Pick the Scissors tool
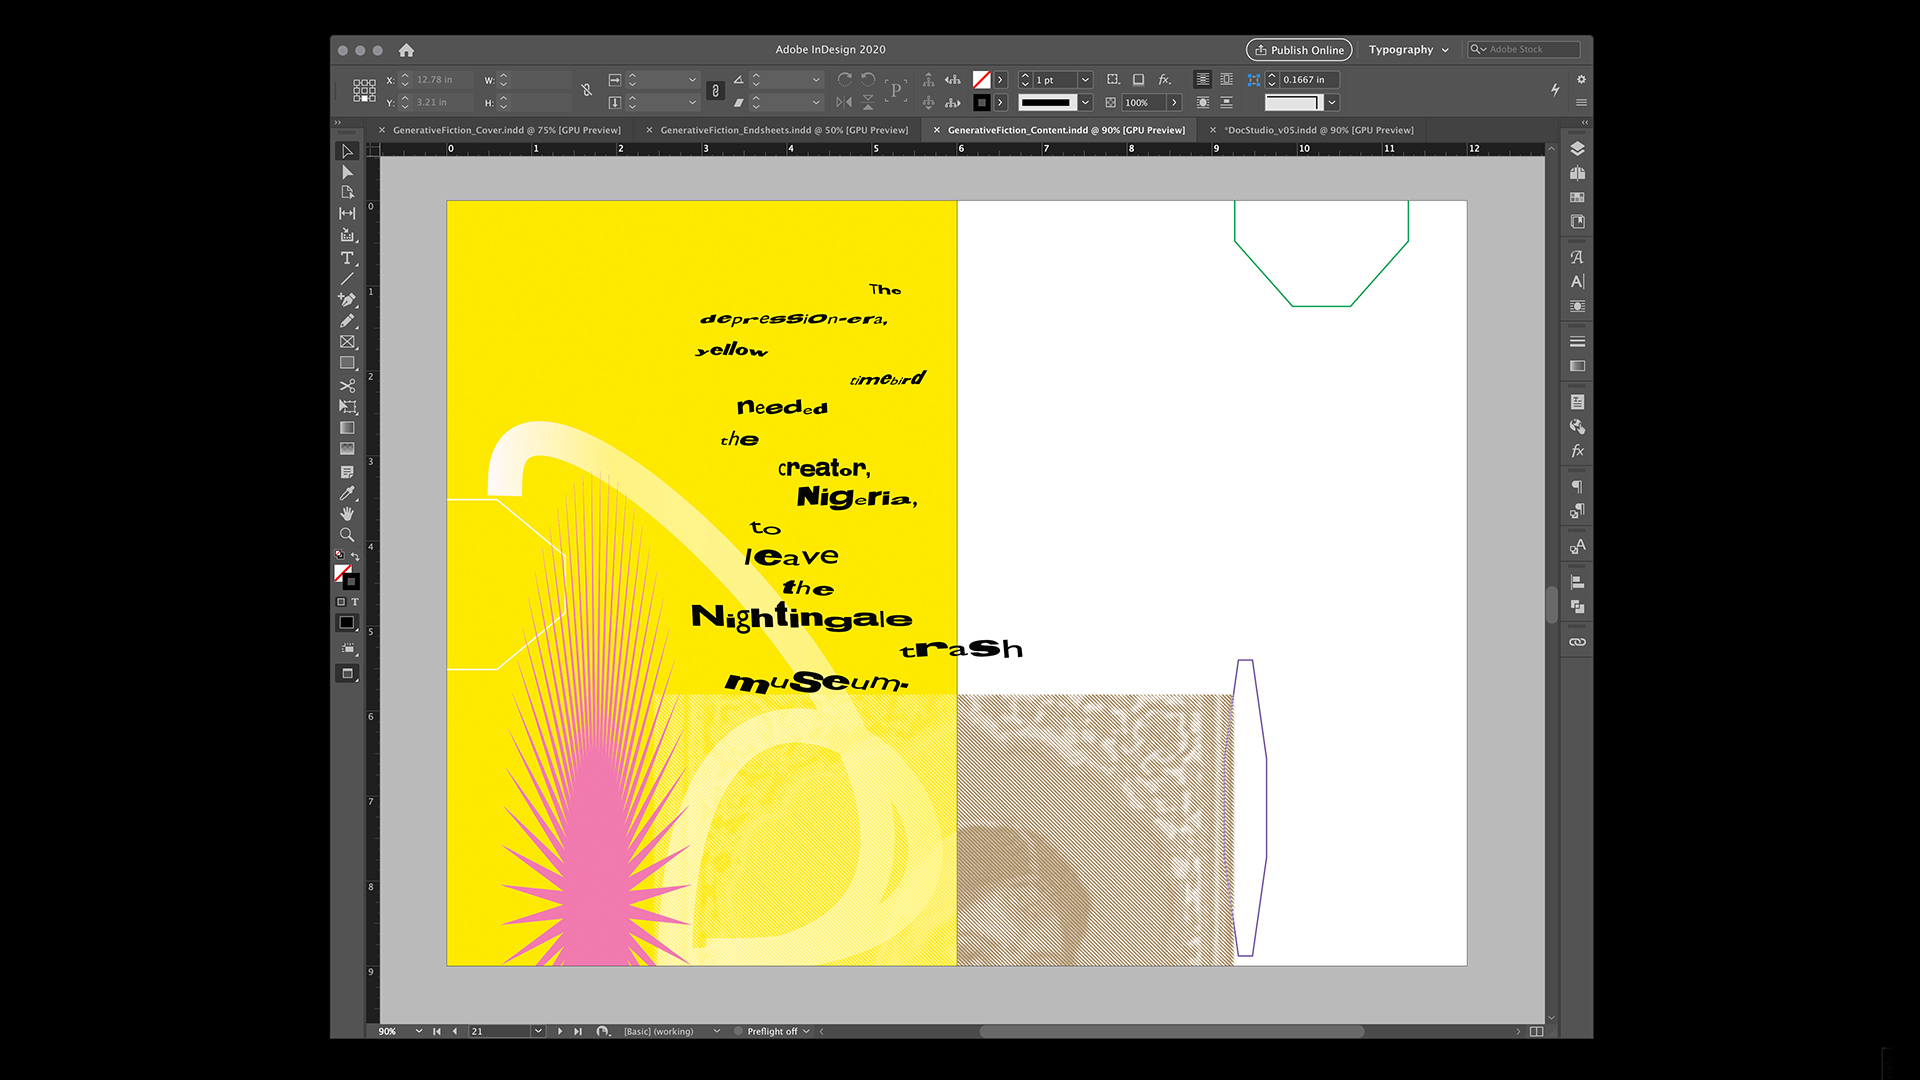Image resolution: width=1920 pixels, height=1080 pixels. [x=347, y=385]
